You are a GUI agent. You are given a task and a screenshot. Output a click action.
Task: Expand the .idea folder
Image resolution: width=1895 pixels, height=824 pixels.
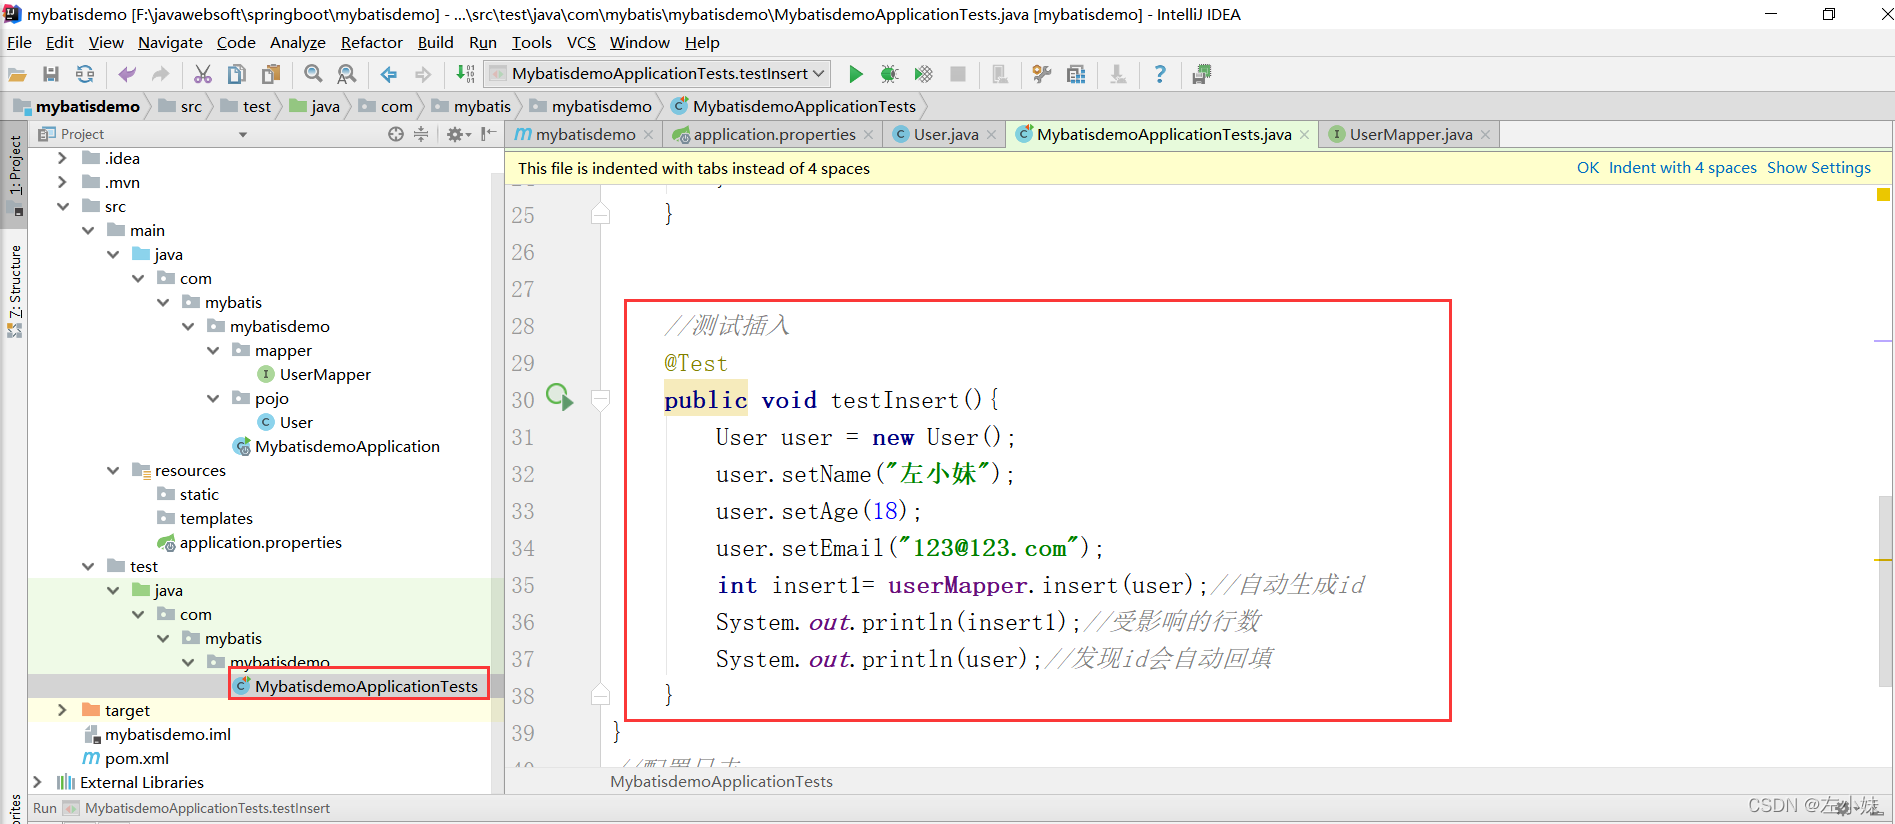click(62, 158)
